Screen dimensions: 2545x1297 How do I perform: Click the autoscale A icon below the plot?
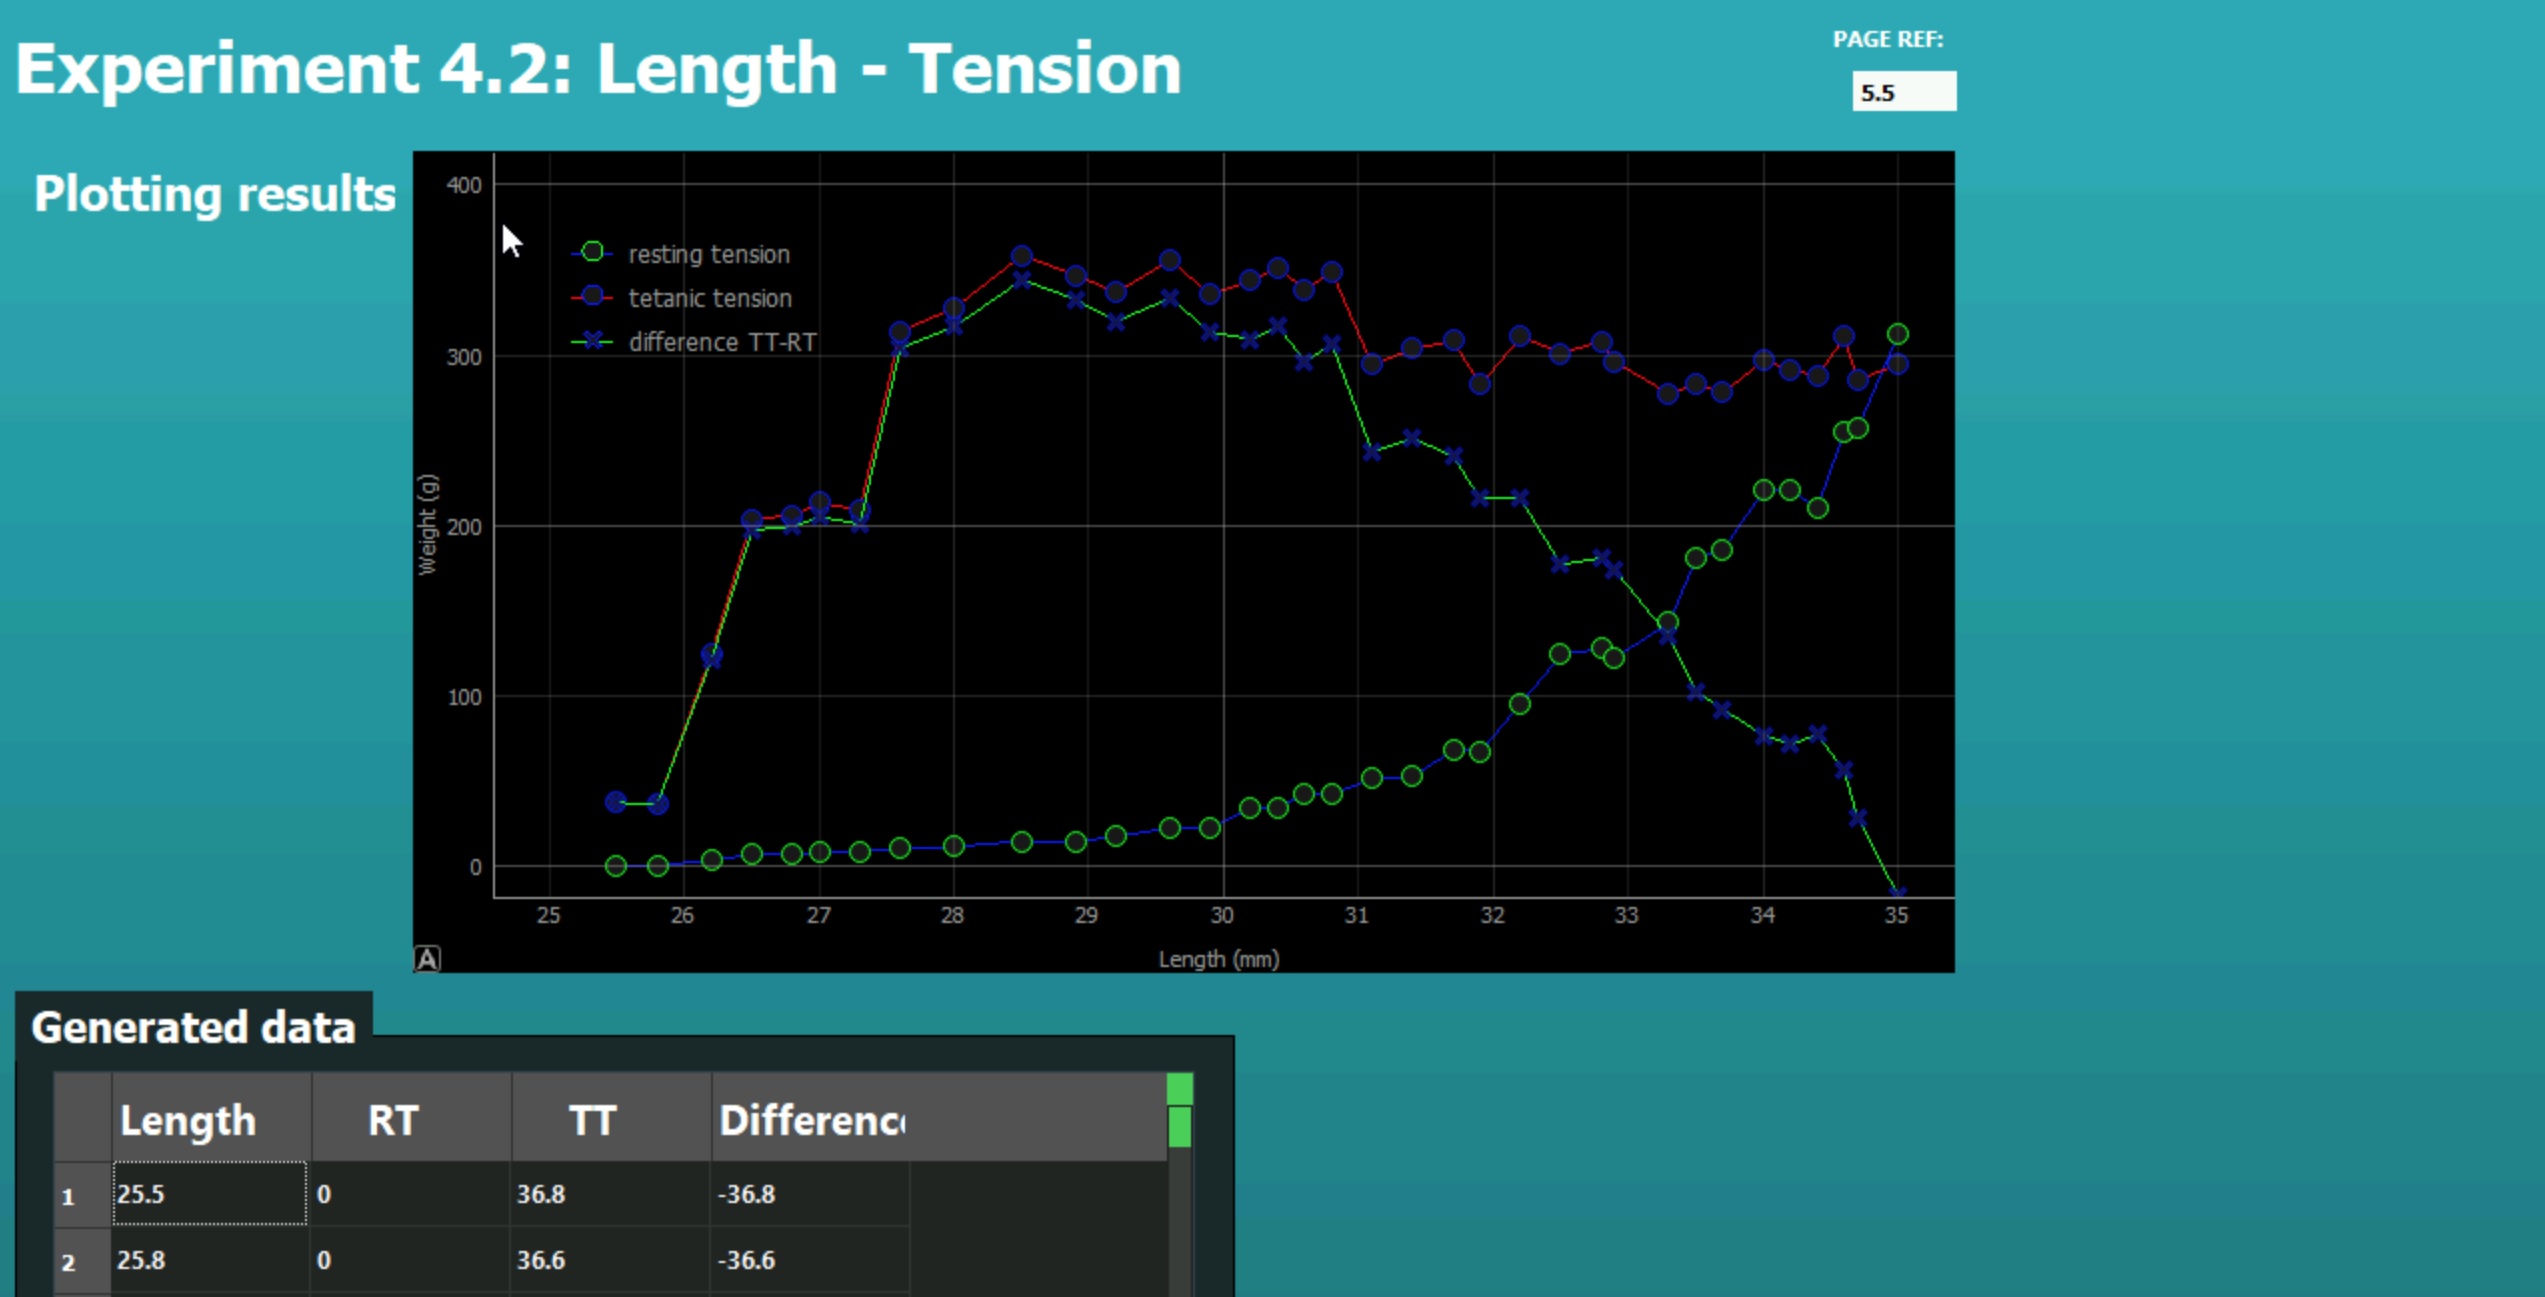tap(427, 959)
